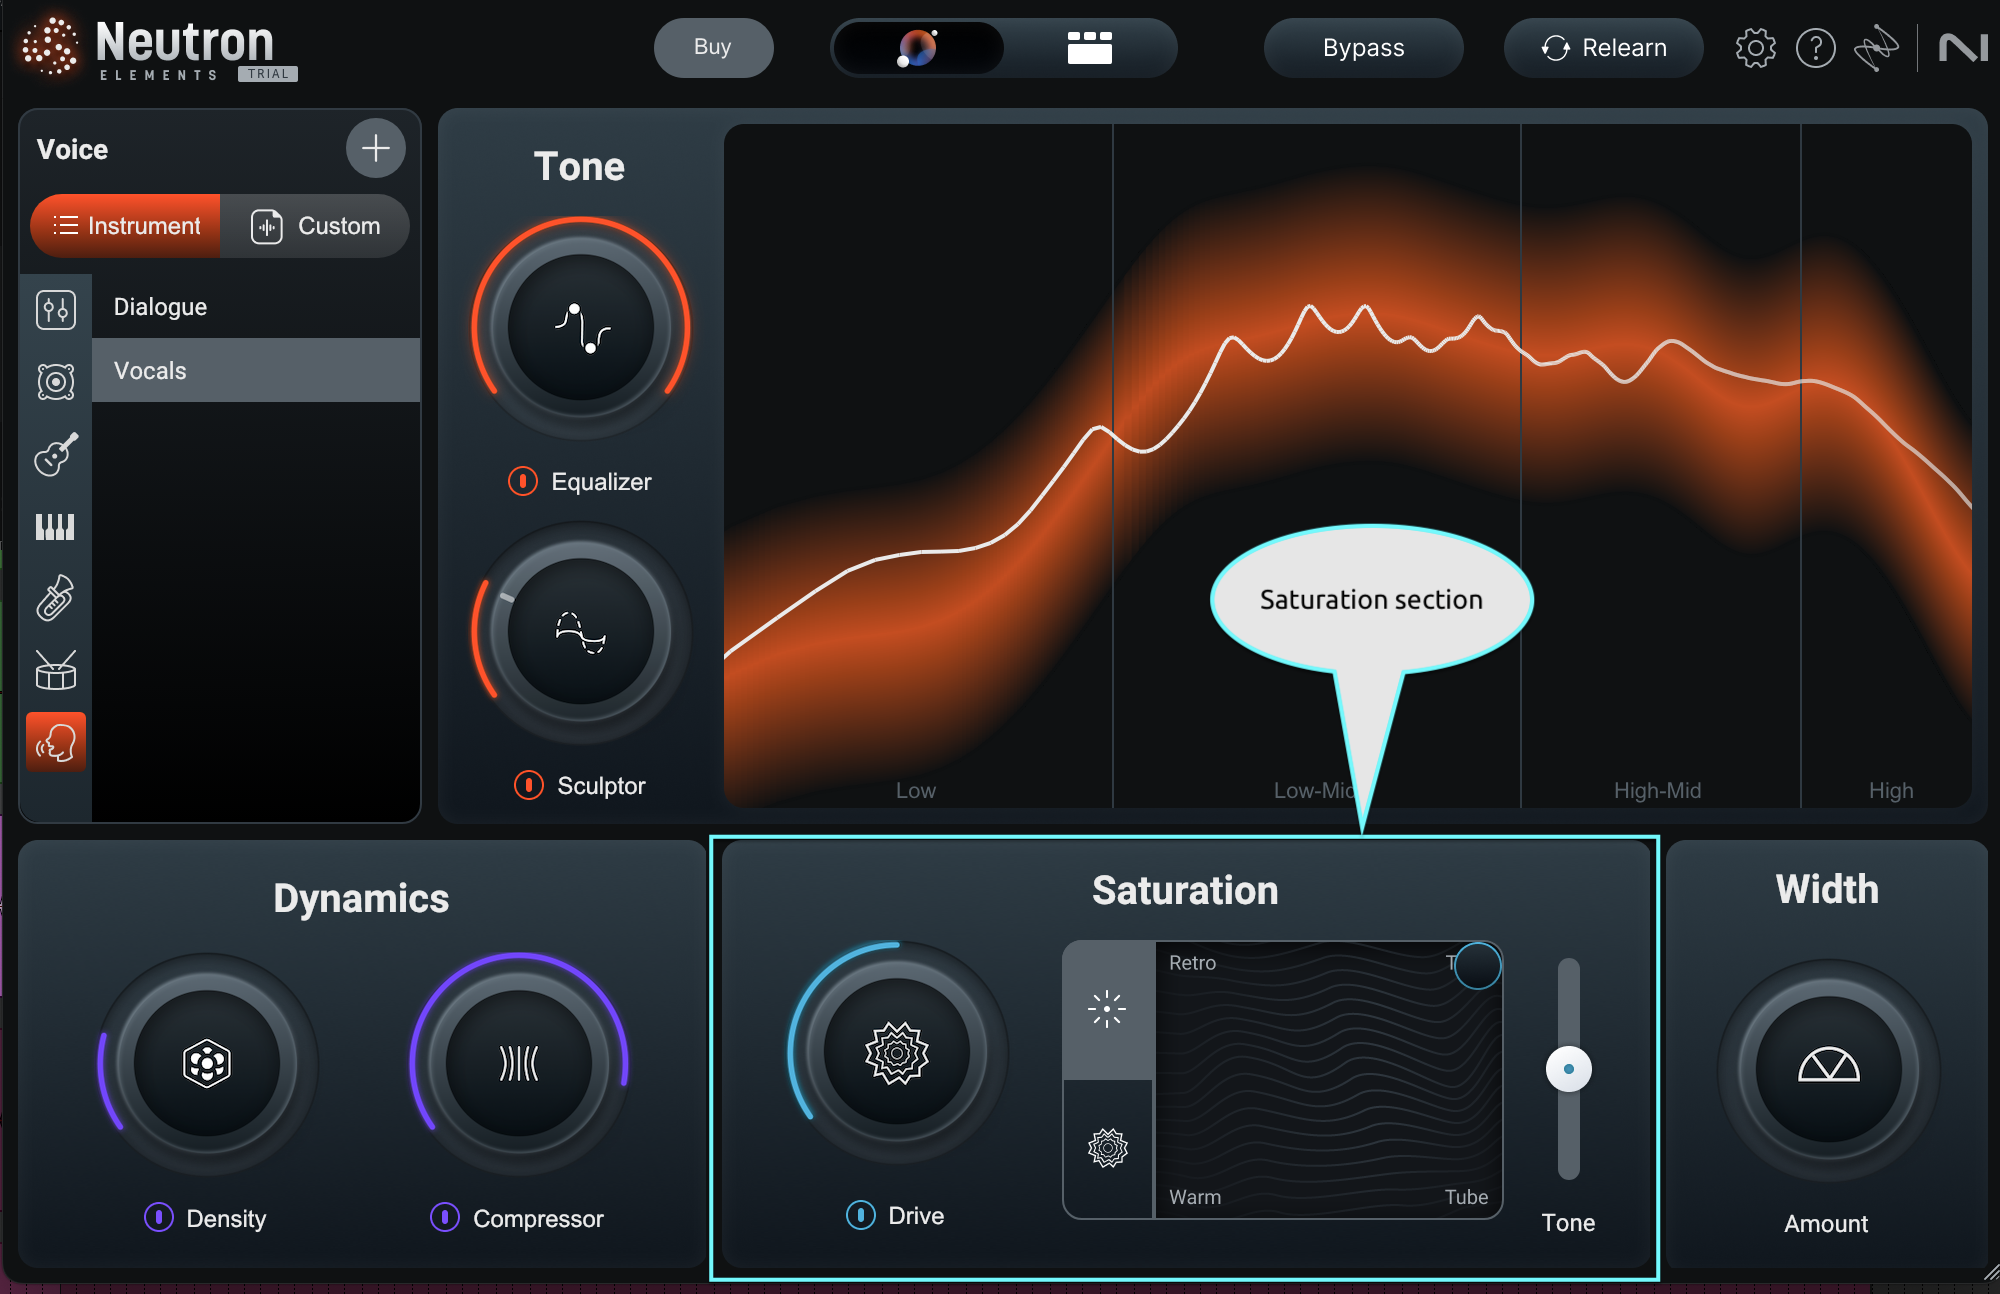This screenshot has width=2000, height=1294.
Task: Click the Drive saturation knob
Action: click(897, 1051)
